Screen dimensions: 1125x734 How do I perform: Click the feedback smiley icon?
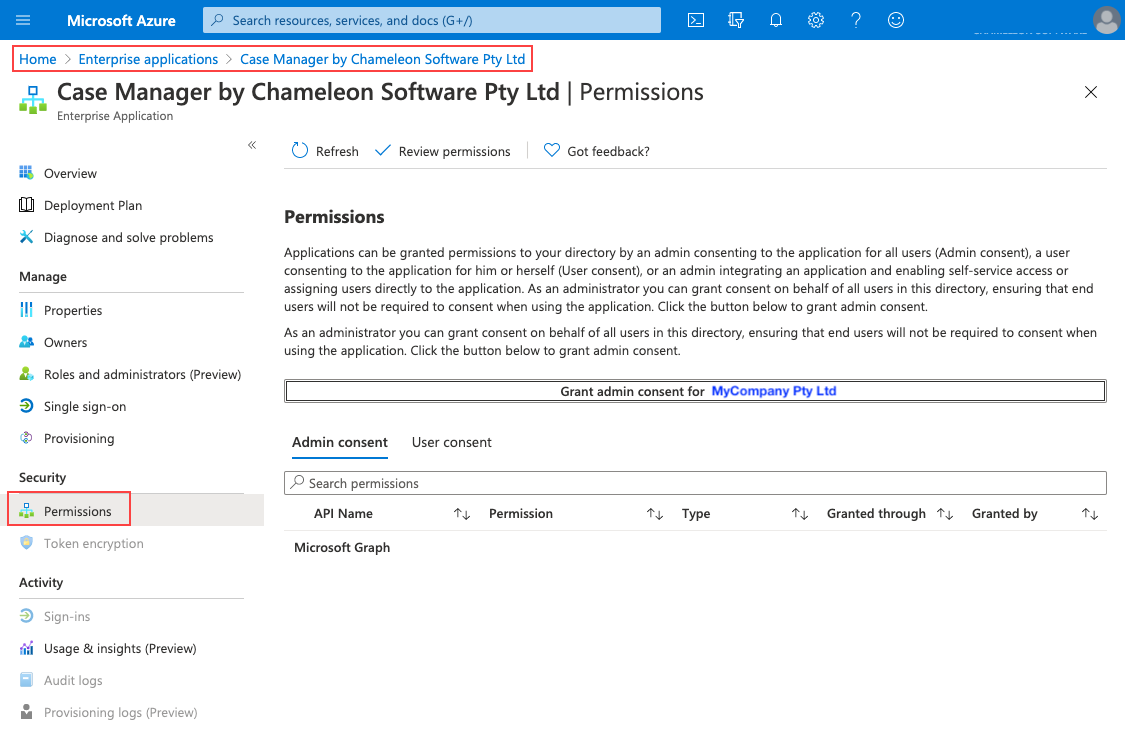pos(896,20)
